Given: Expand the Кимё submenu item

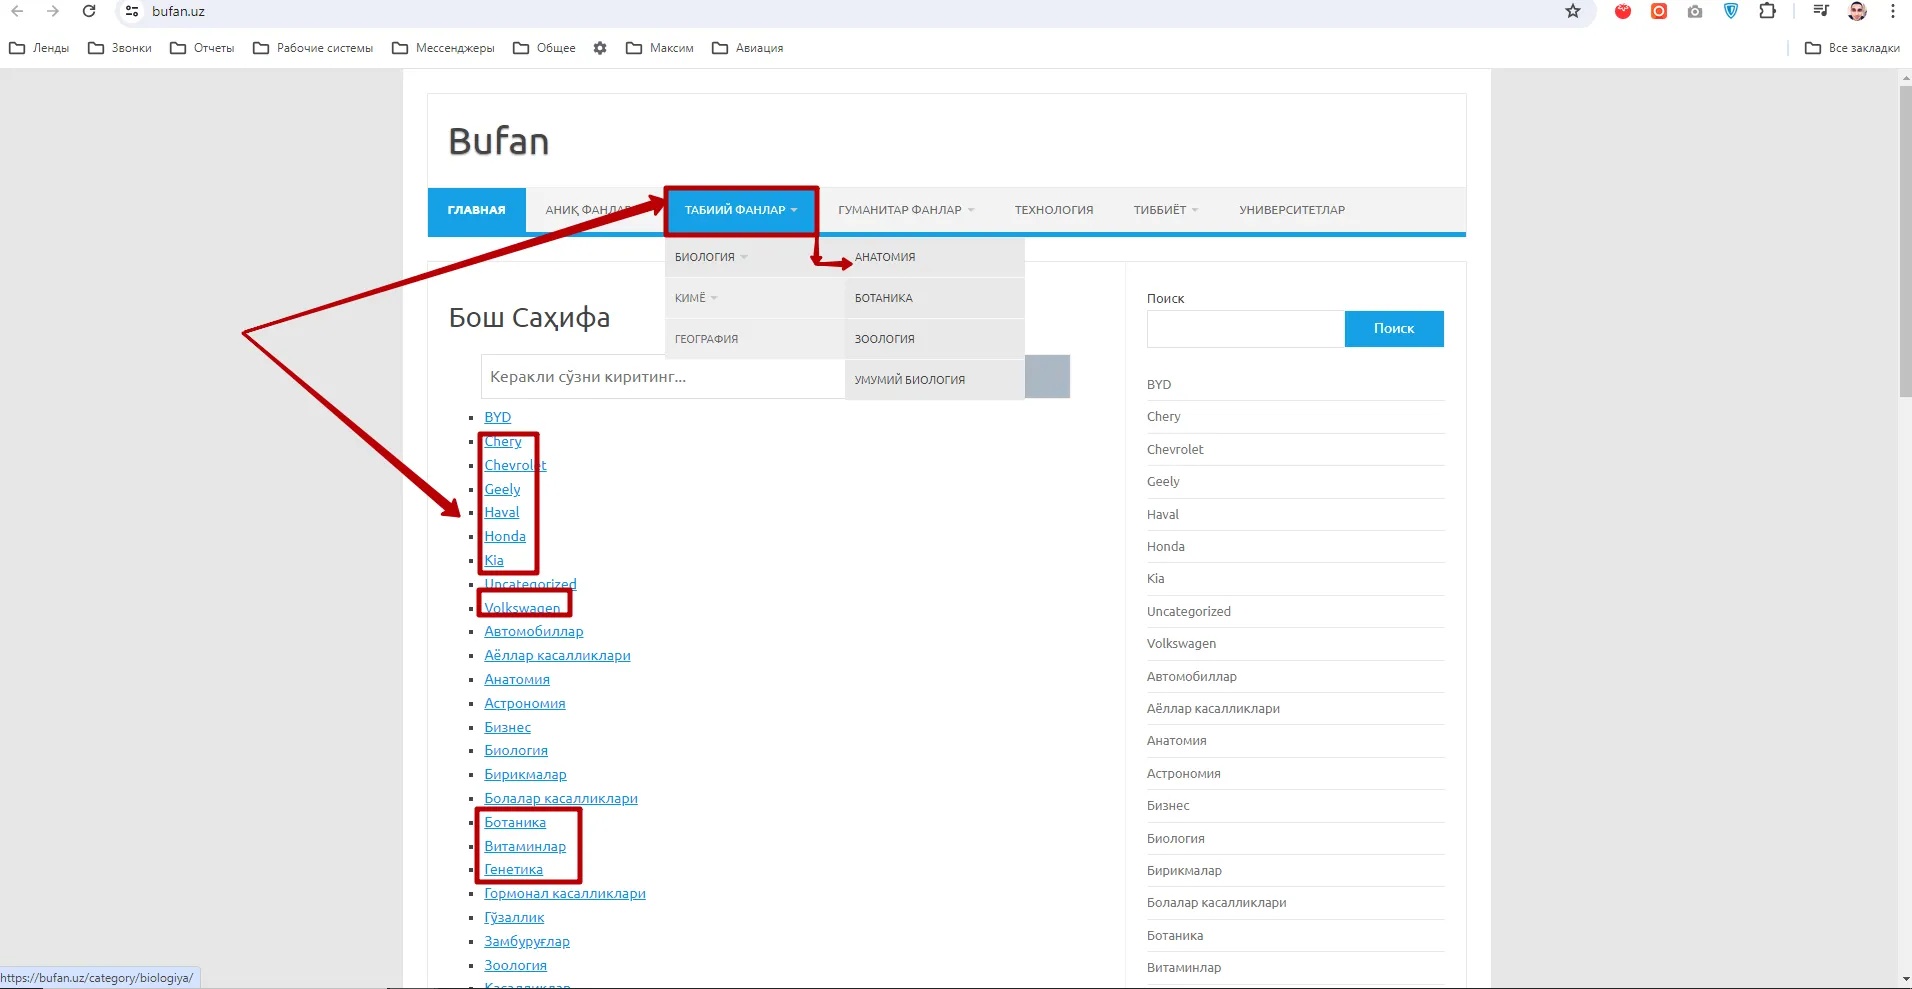Looking at the screenshot, I should coord(696,298).
